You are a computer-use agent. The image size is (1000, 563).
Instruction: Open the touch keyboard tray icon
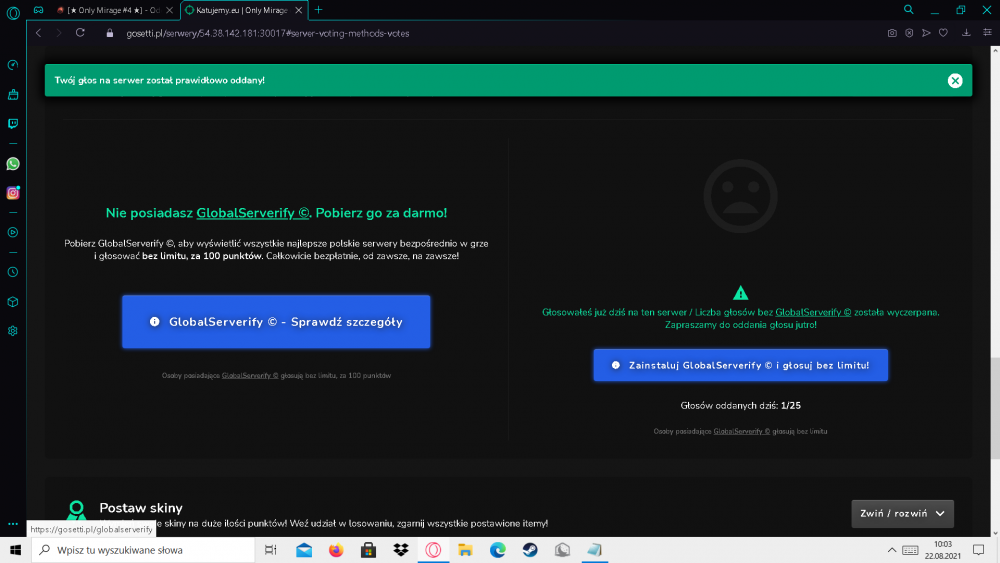pyautogui.click(x=910, y=550)
